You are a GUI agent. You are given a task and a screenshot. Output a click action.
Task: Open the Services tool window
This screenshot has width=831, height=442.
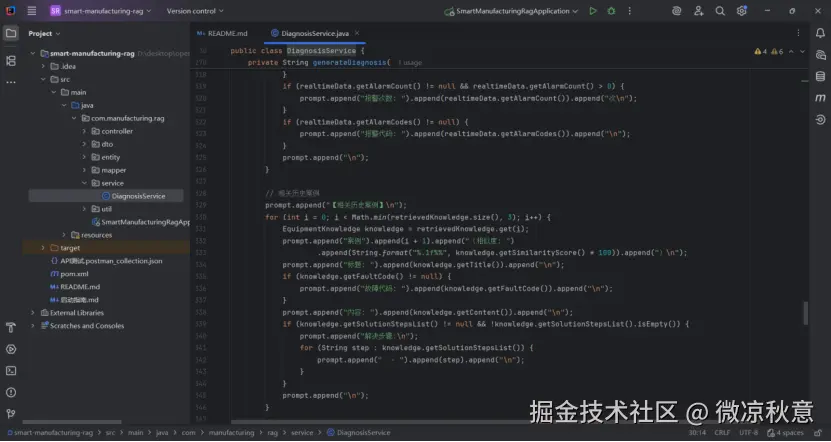coord(11,349)
